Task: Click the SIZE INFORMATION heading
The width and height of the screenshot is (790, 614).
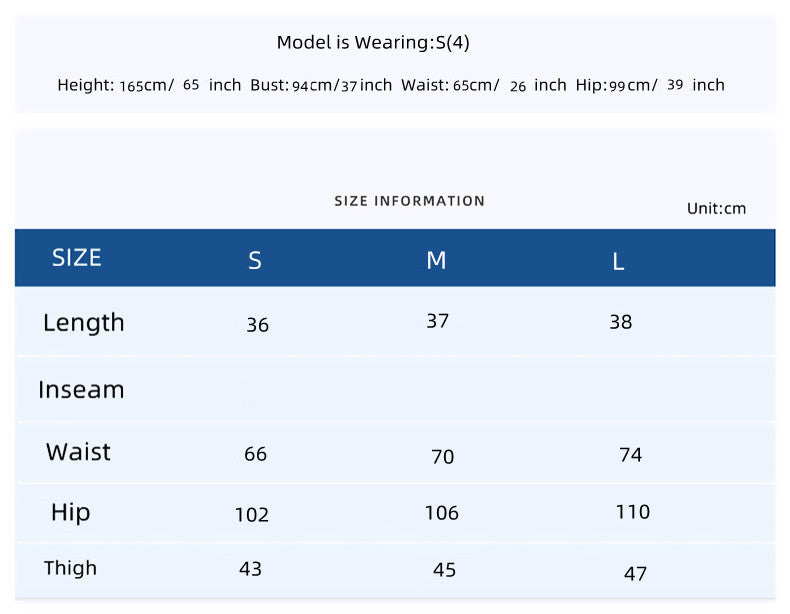Action: coord(410,201)
